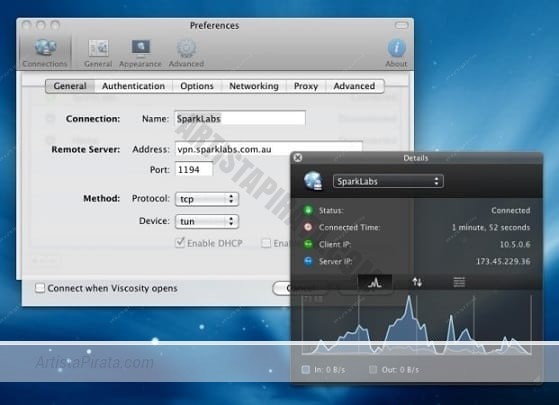Click the Connected status value
The width and height of the screenshot is (559, 405).
tap(511, 210)
